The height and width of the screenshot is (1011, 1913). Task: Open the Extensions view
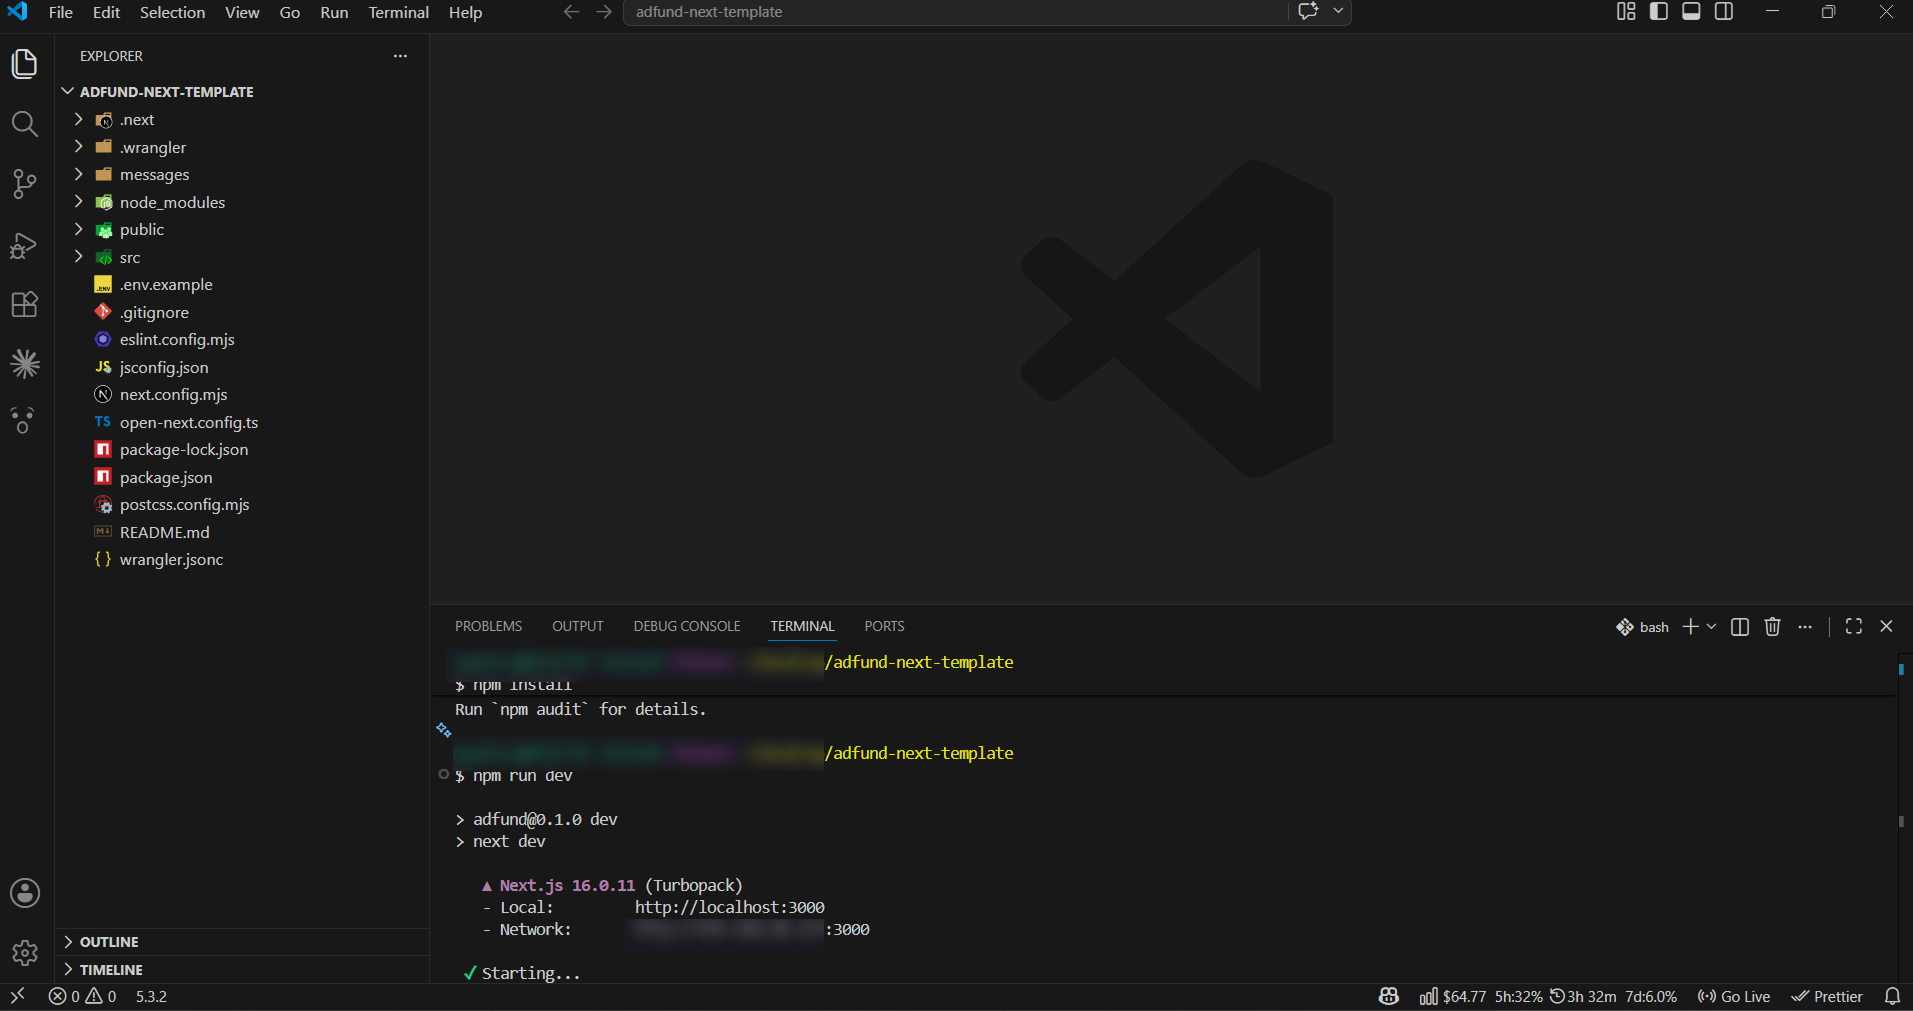coord(25,304)
